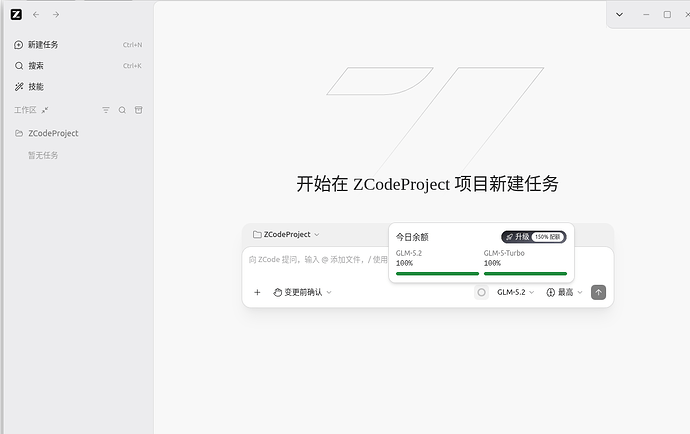Image resolution: width=690 pixels, height=434 pixels.
Task: Click the plus attachment icon
Action: (257, 292)
